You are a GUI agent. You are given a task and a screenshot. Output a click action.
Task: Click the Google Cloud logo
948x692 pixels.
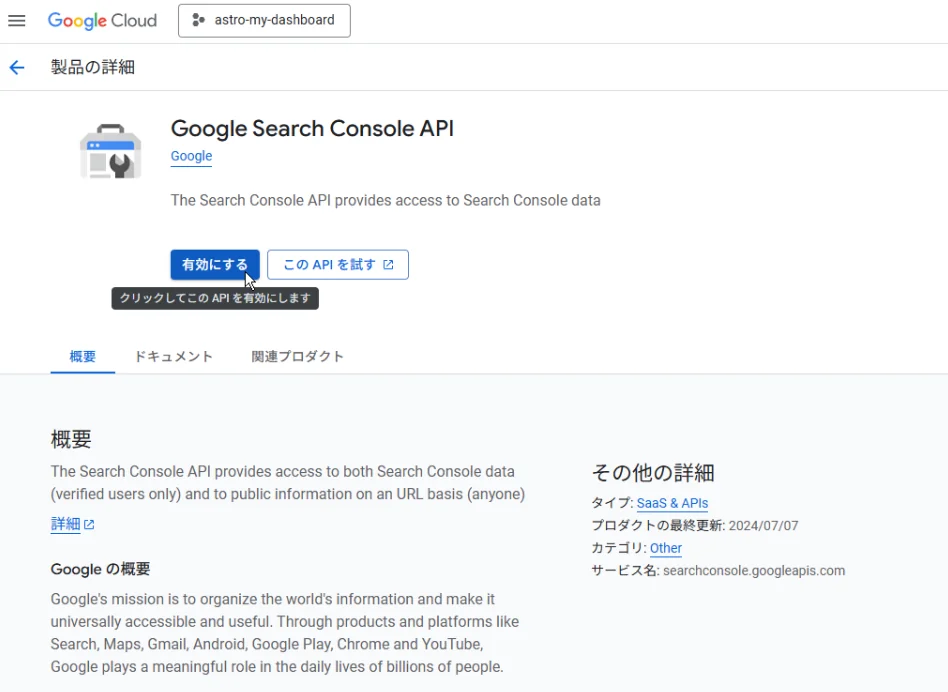point(102,21)
